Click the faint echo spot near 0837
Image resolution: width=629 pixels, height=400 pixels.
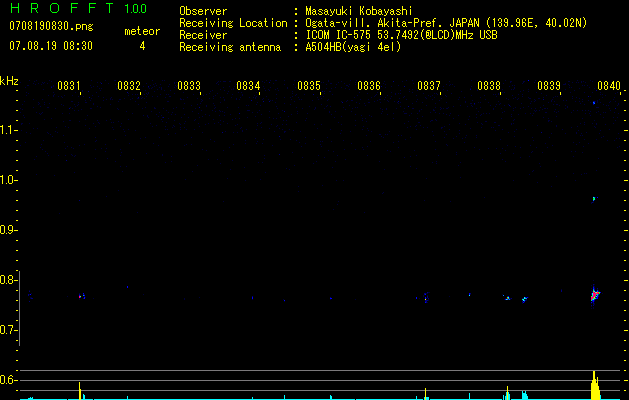pyautogui.click(x=426, y=298)
